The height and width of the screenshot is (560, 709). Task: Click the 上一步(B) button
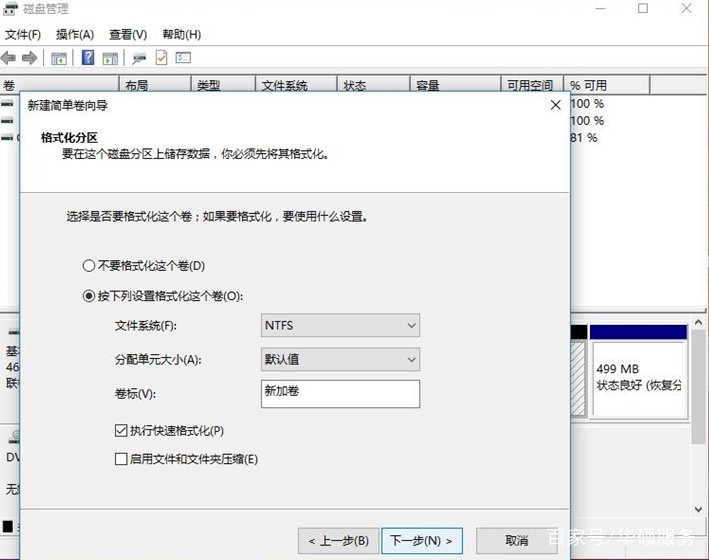pyautogui.click(x=338, y=541)
